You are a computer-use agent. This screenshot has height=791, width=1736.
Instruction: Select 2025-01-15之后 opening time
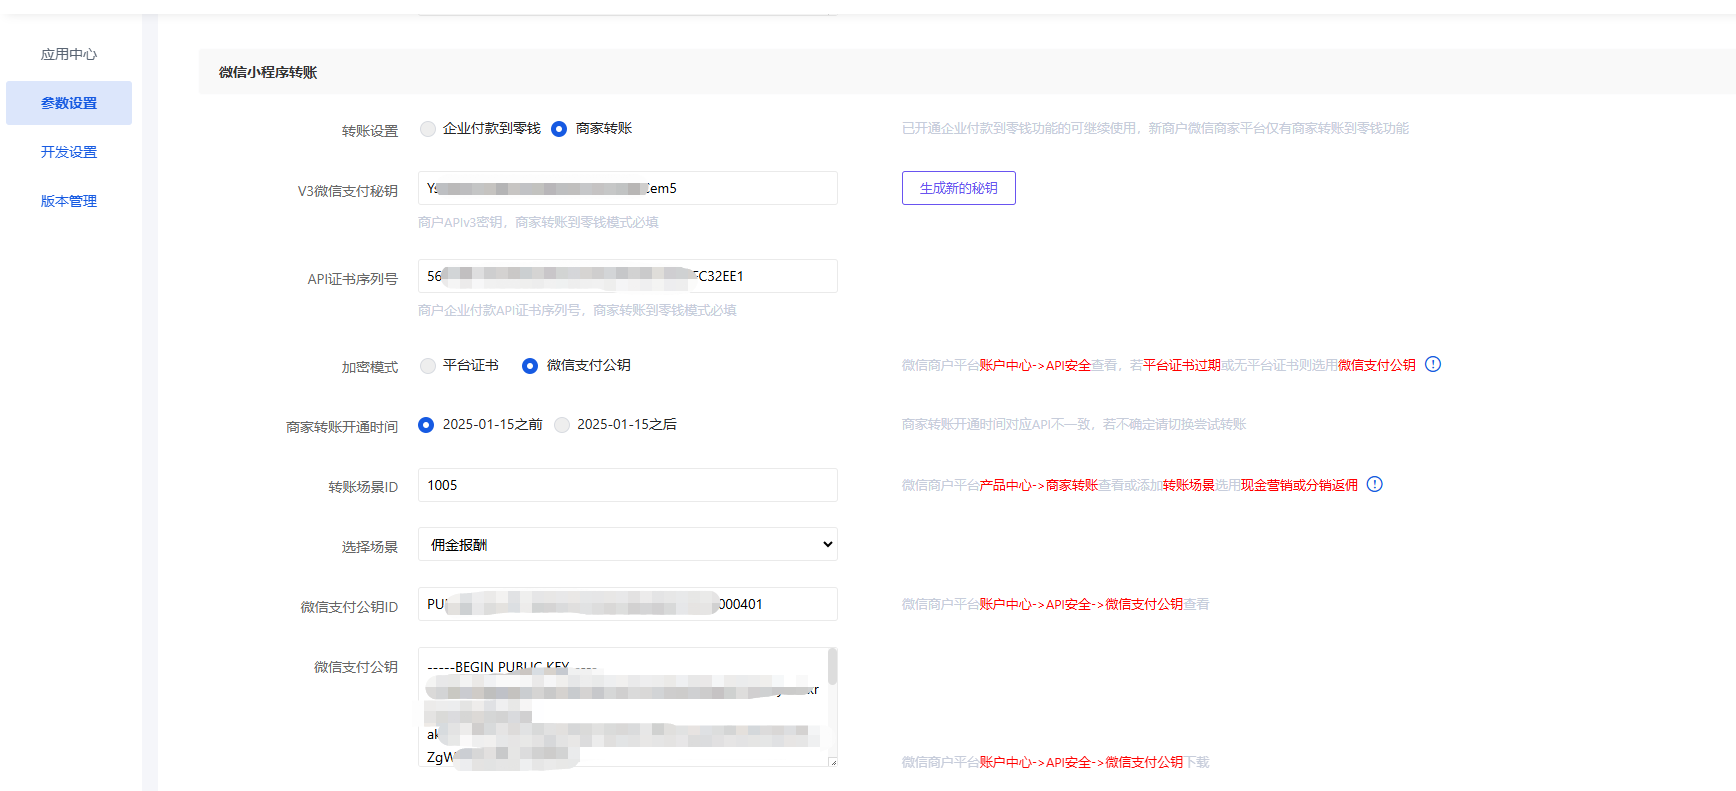pos(562,425)
